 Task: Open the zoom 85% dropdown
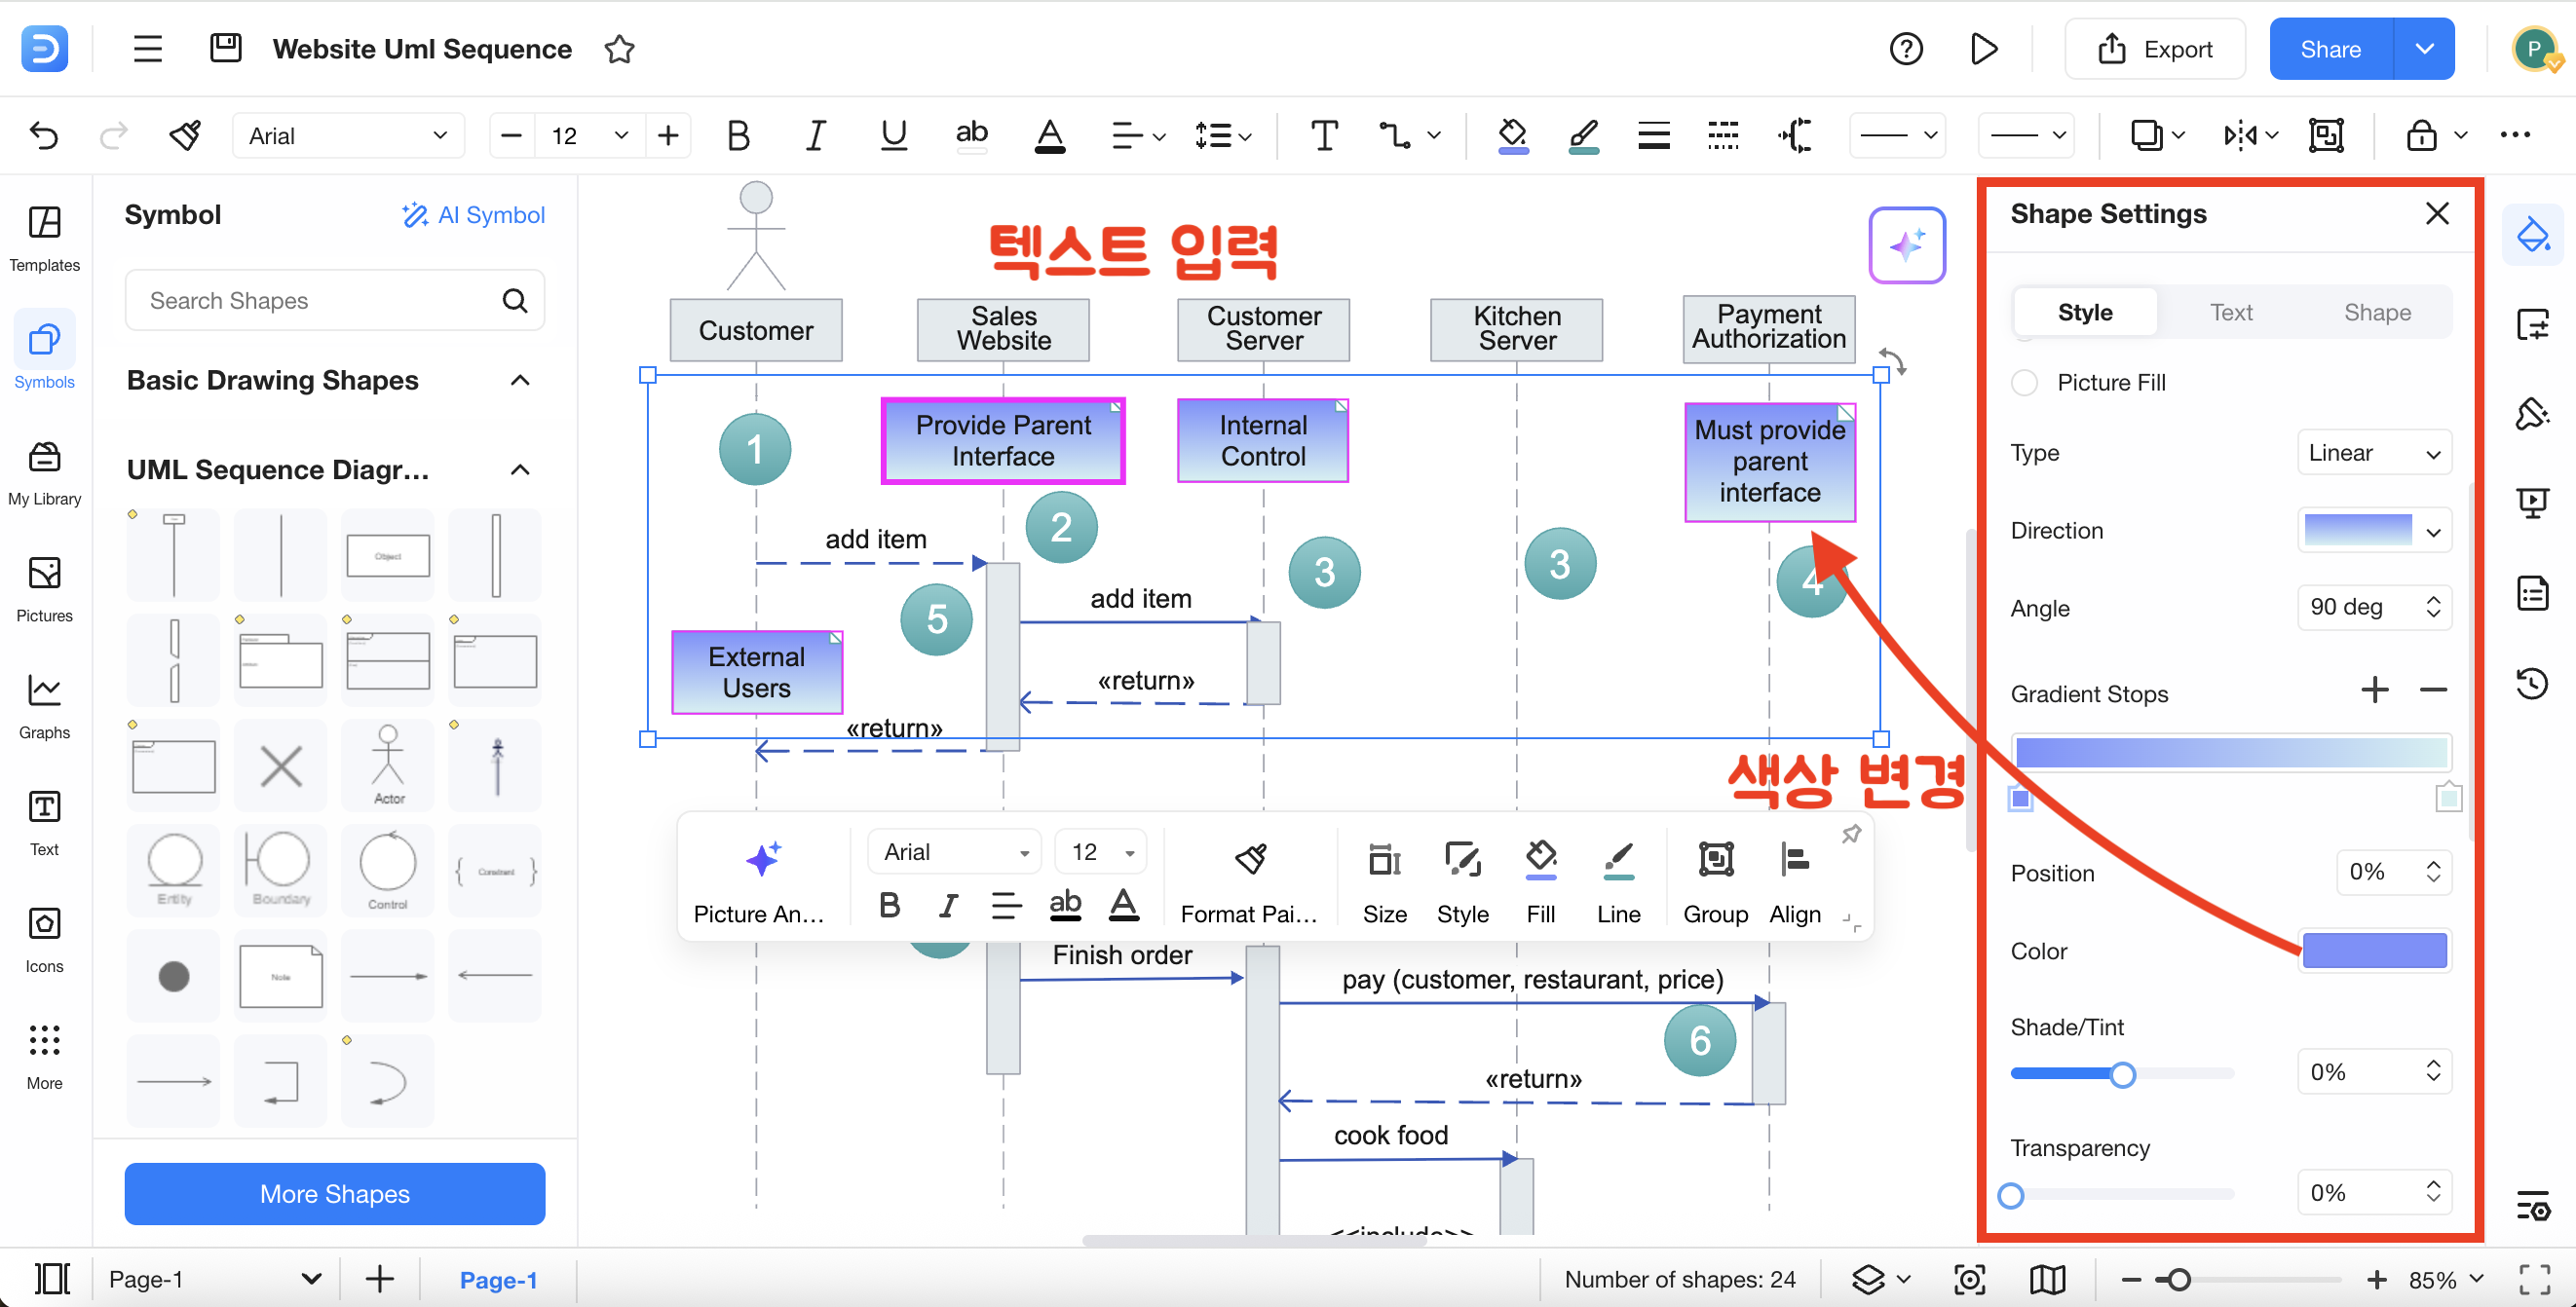(x=2446, y=1280)
